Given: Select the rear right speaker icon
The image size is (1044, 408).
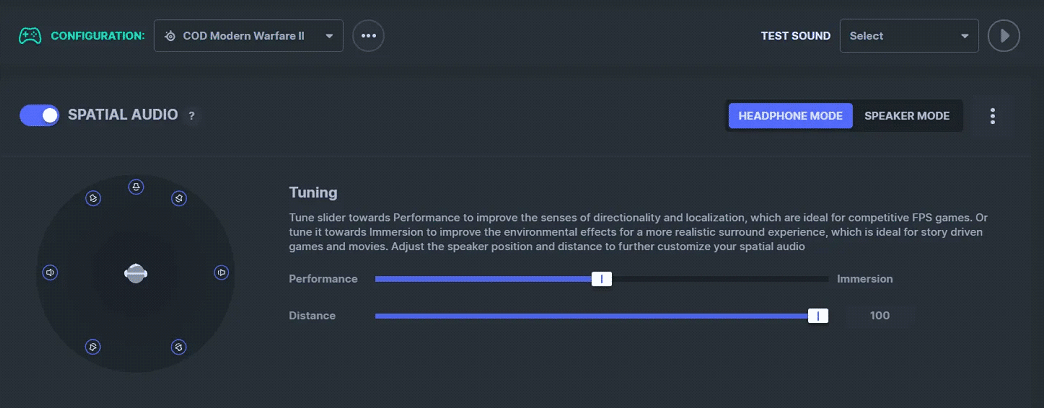Looking at the screenshot, I should click(x=178, y=347).
